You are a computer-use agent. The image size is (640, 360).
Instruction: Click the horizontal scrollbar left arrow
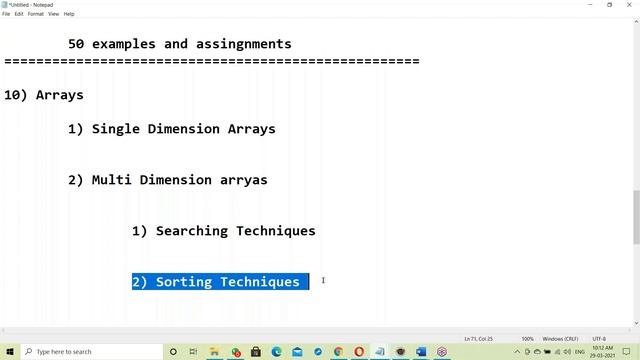click(x=3, y=330)
